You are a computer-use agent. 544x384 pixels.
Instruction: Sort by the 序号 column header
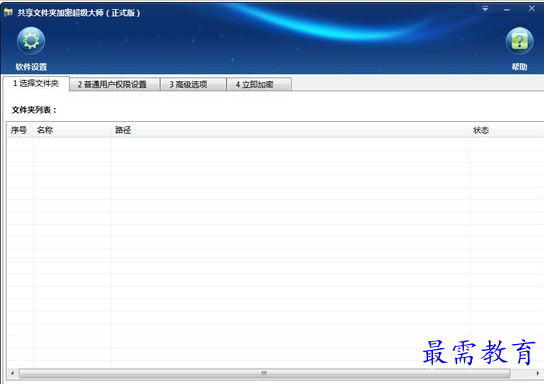click(x=20, y=130)
